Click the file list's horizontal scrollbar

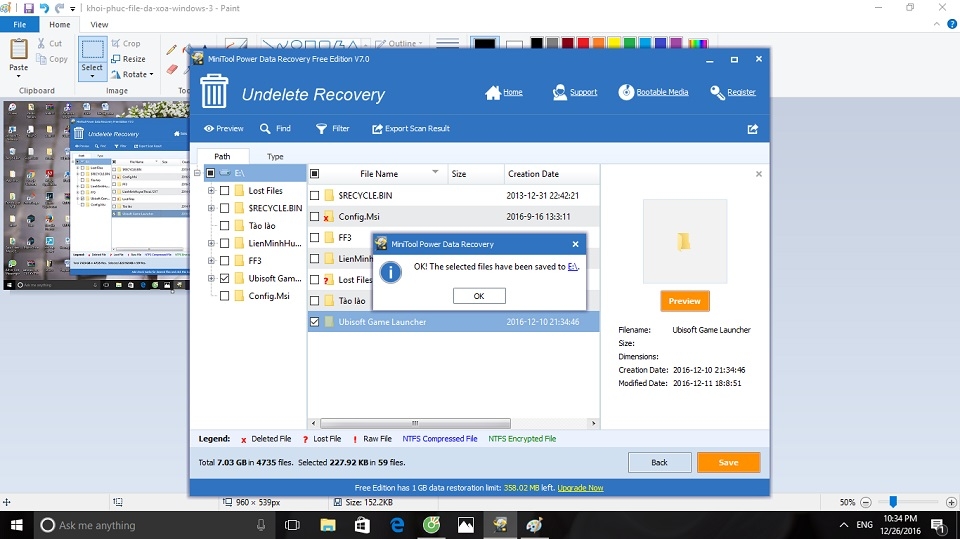(x=415, y=423)
